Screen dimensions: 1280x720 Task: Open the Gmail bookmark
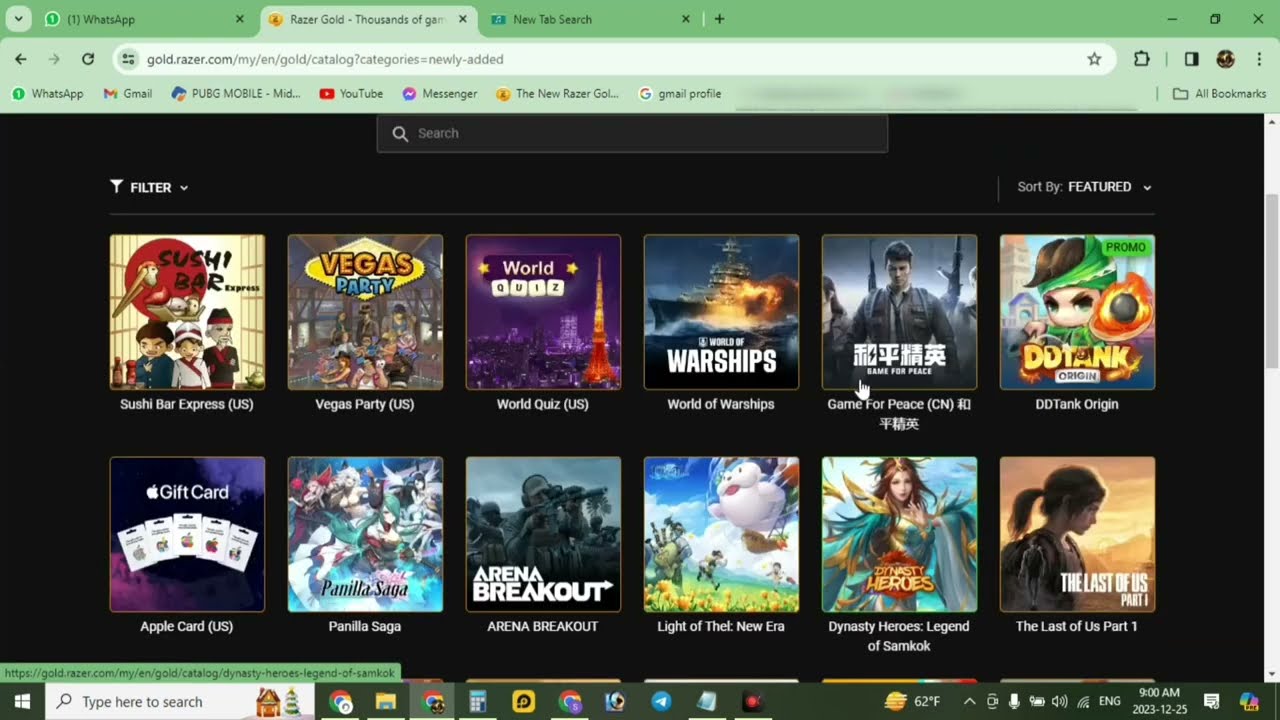[x=128, y=93]
